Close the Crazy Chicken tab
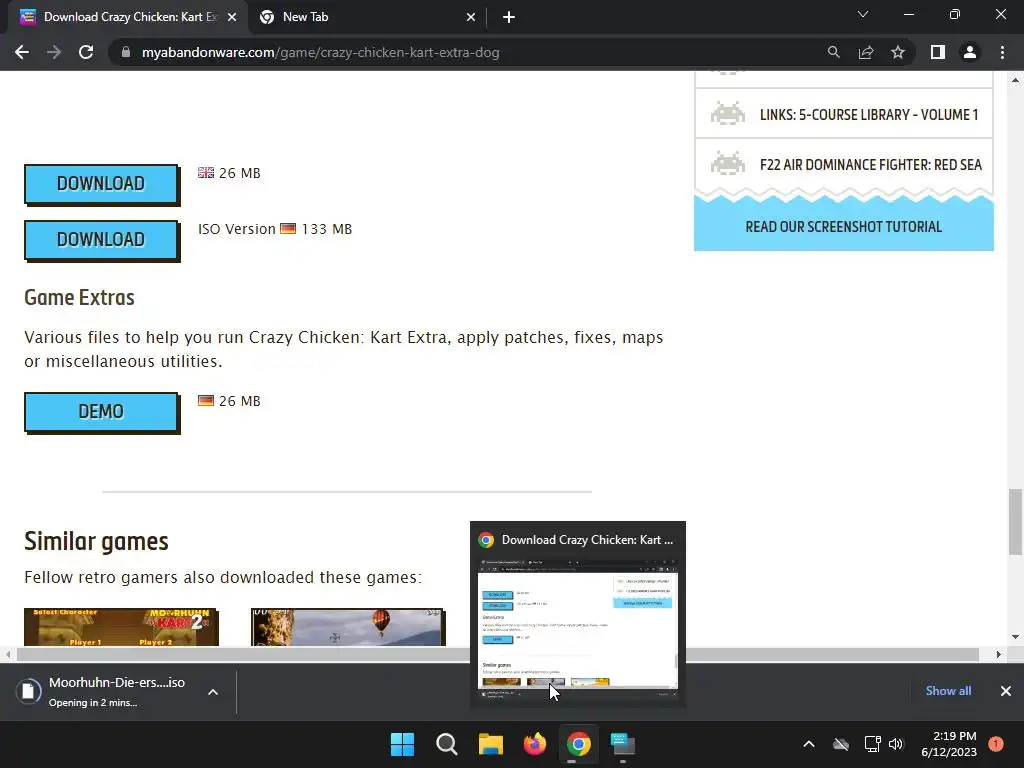The image size is (1024, 768). (x=232, y=18)
